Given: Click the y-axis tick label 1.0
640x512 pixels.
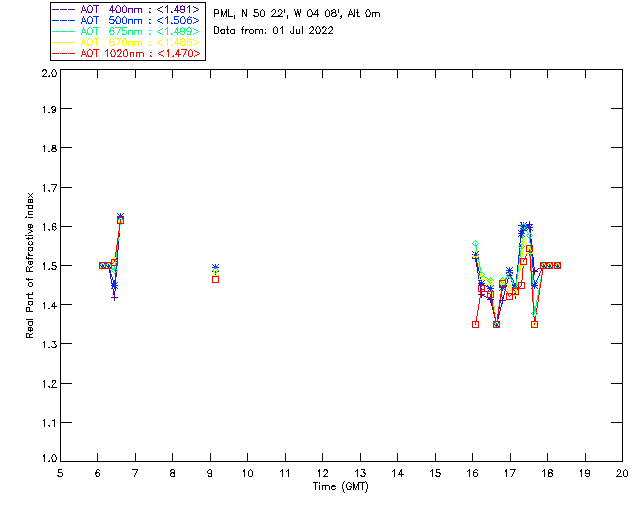Looking at the screenshot, I should click(x=48, y=458).
